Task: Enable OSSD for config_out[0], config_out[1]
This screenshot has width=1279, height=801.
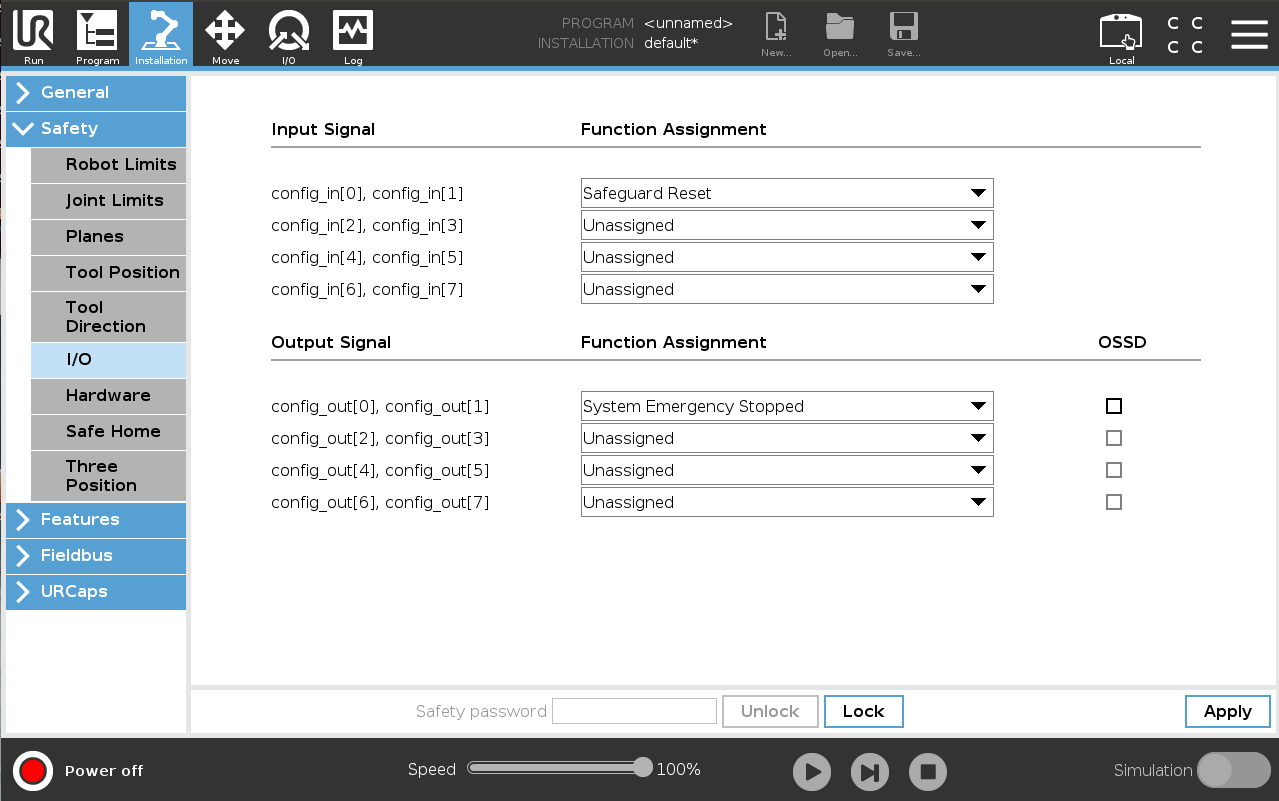Action: point(1114,406)
